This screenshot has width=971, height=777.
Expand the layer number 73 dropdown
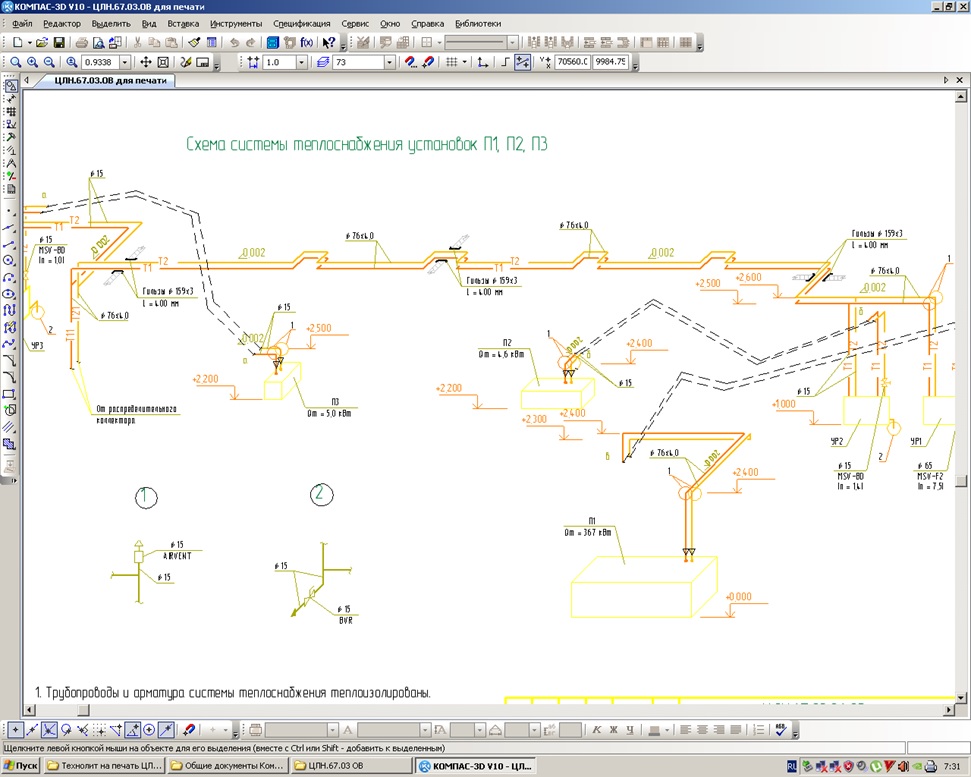(x=390, y=62)
